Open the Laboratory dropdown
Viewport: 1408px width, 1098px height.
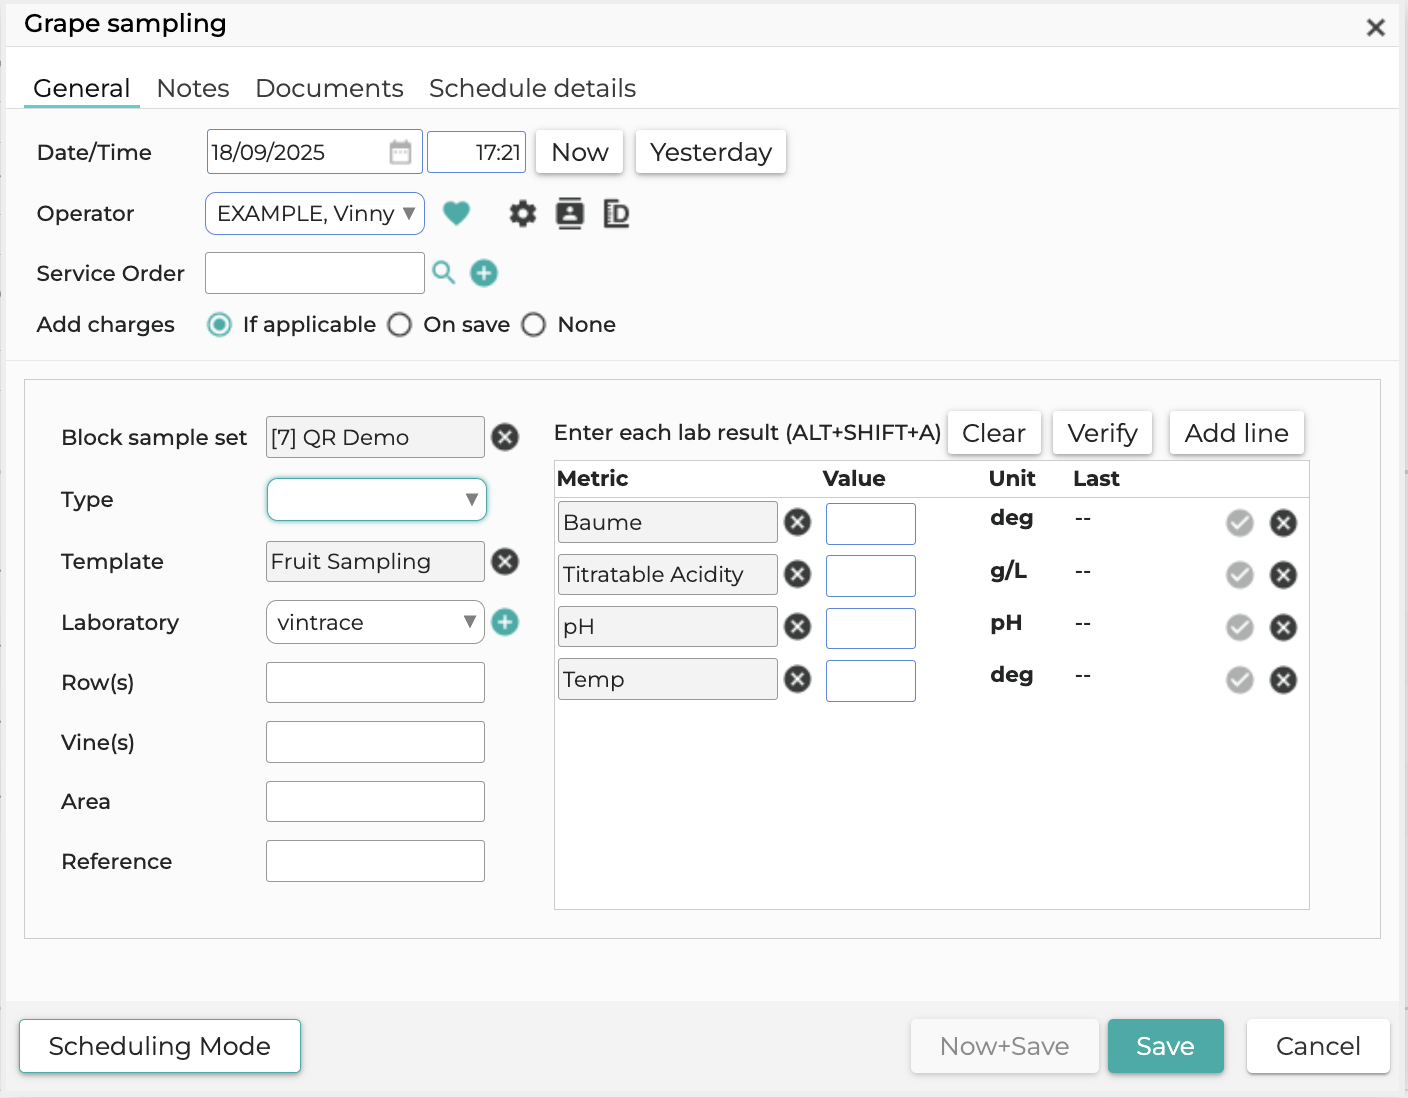pyautogui.click(x=375, y=622)
